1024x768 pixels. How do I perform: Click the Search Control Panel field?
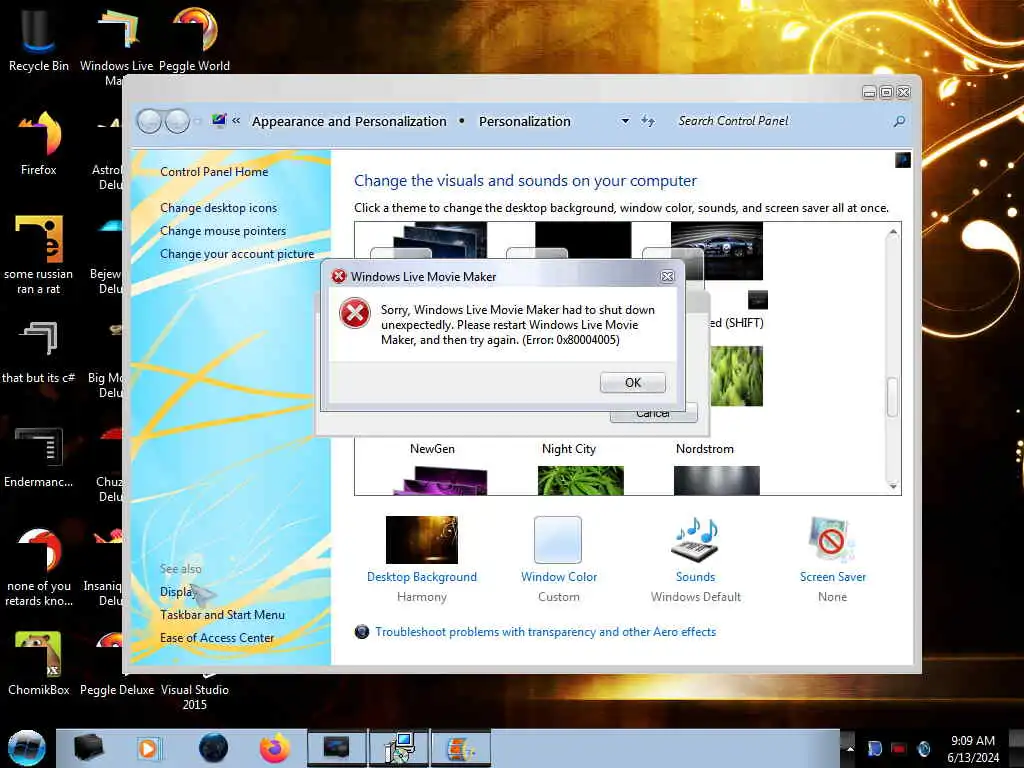pos(782,121)
